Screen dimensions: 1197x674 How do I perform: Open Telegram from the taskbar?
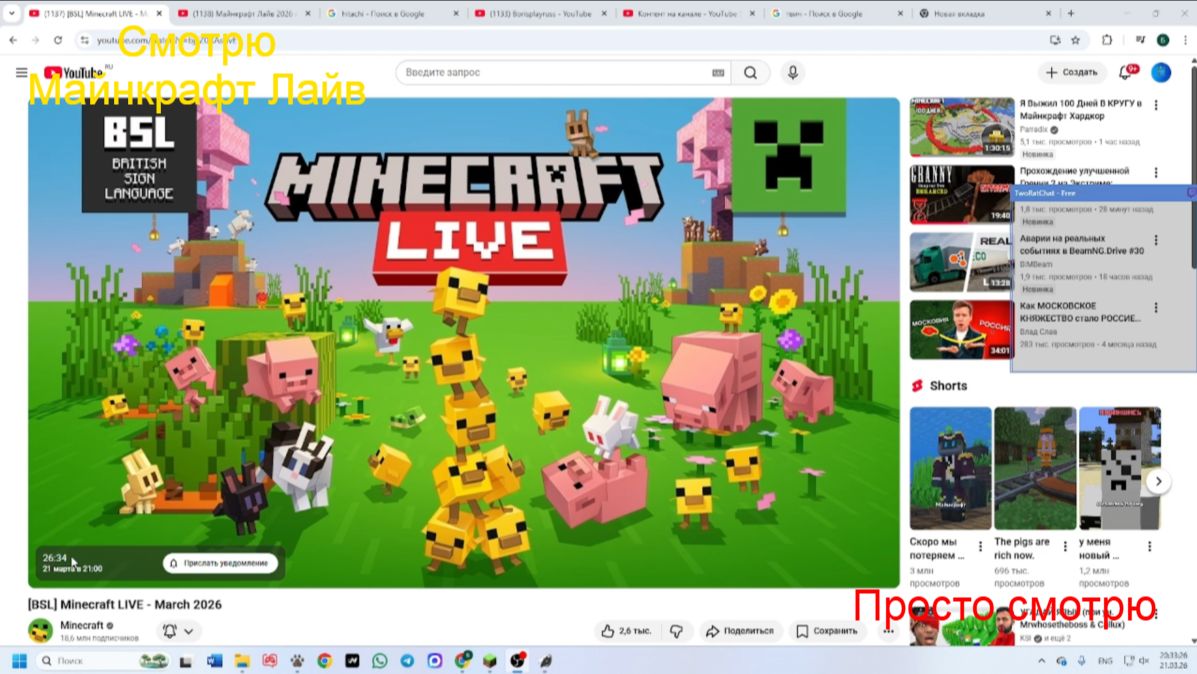coord(407,661)
